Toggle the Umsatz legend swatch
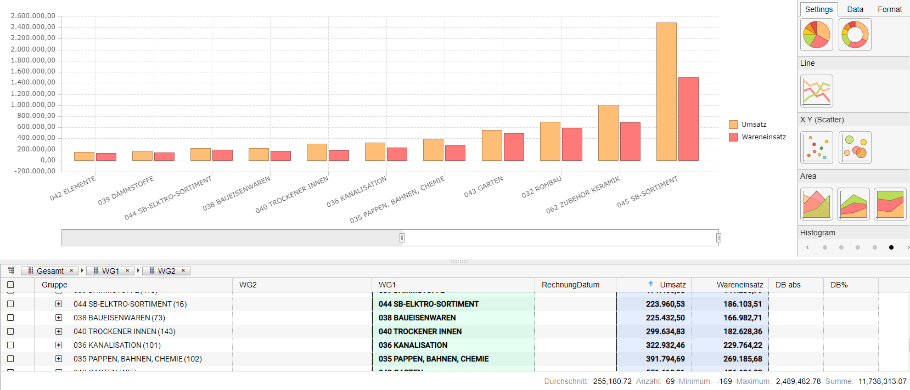Viewport: 910px width, 390px height. click(734, 125)
